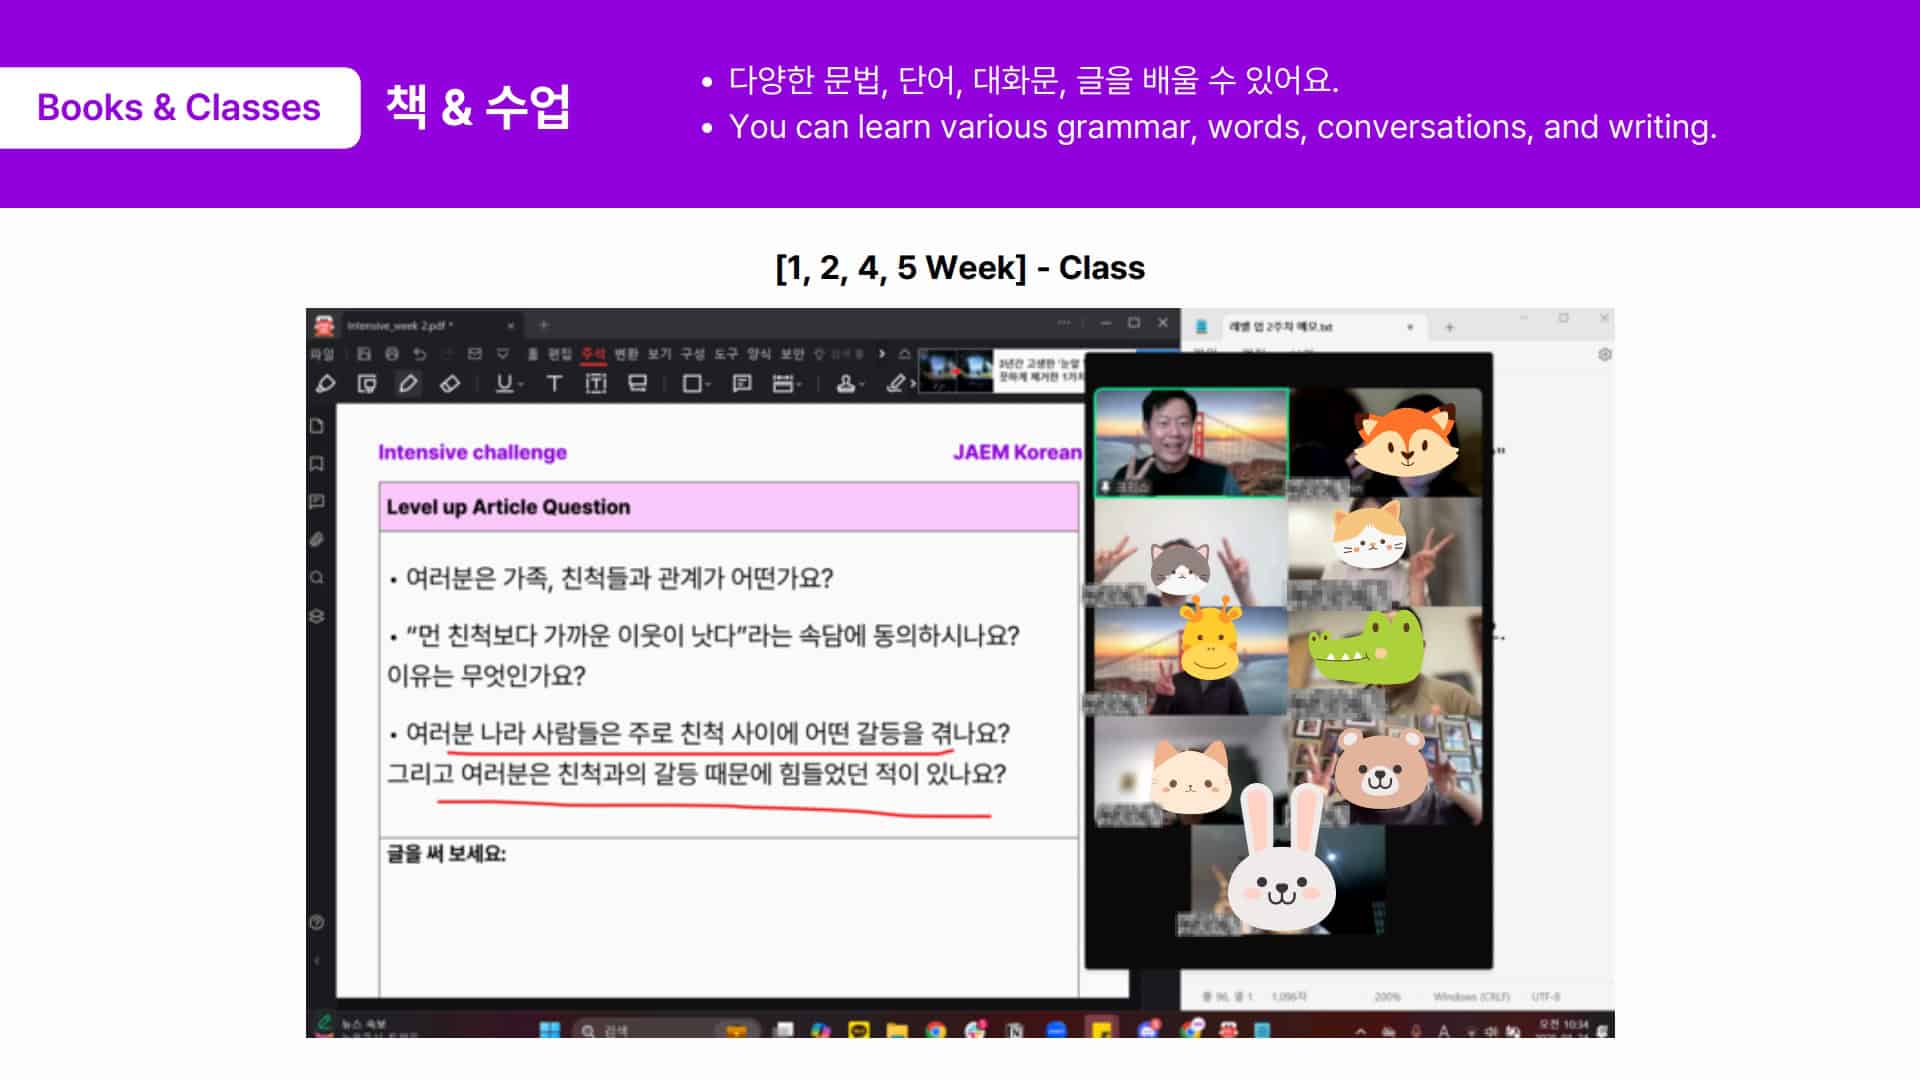Select the text 'T' typewriter tool
Viewport: 1920px width, 1080px height.
(x=554, y=384)
